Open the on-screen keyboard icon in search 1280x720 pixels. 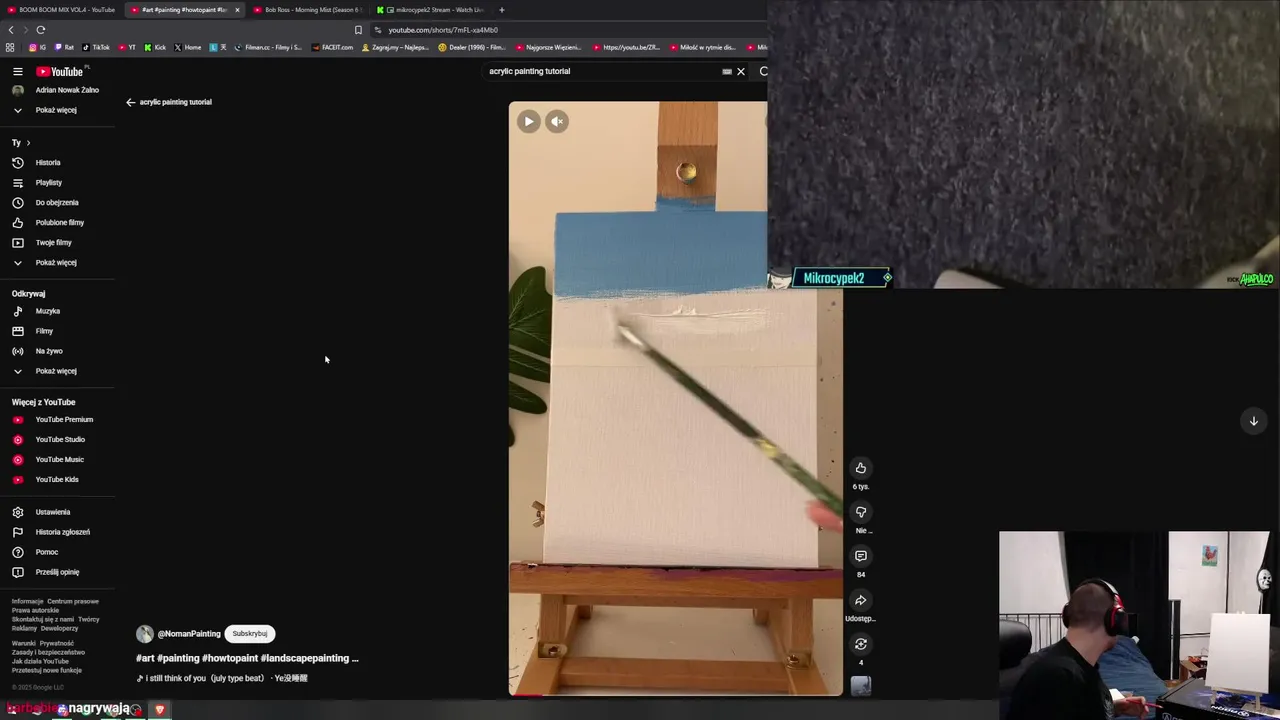[x=727, y=71]
